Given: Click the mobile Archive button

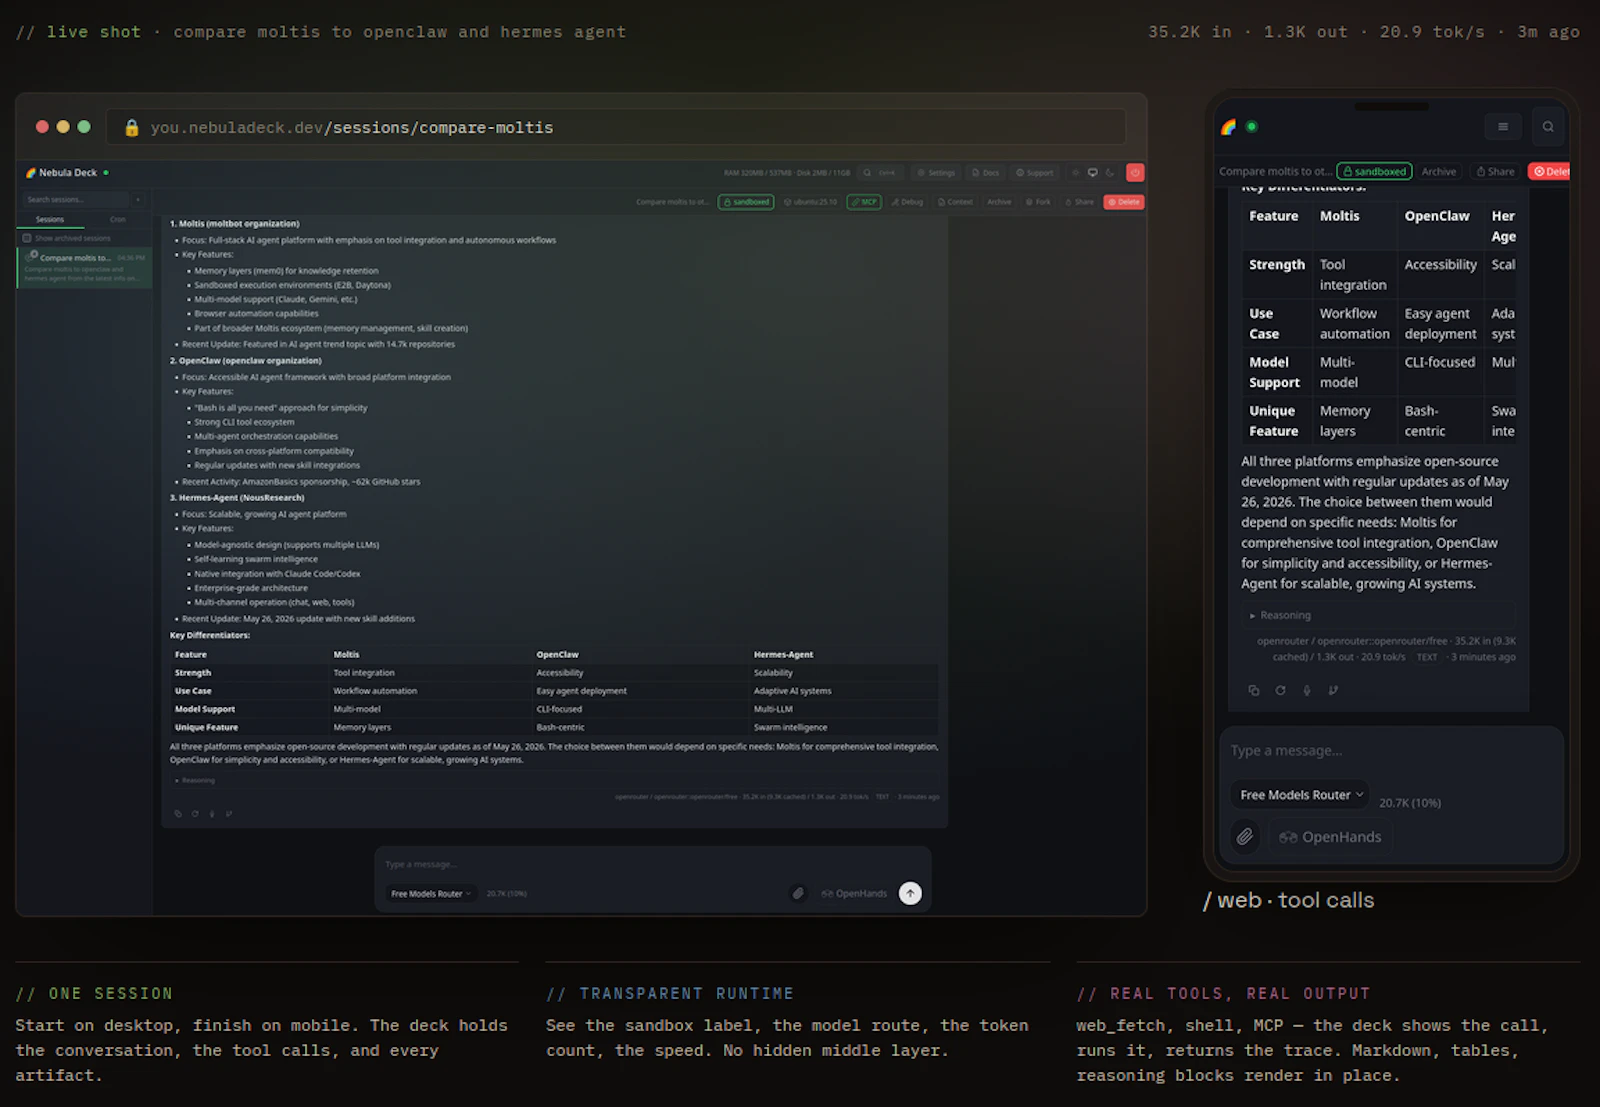Looking at the screenshot, I should [x=1439, y=172].
